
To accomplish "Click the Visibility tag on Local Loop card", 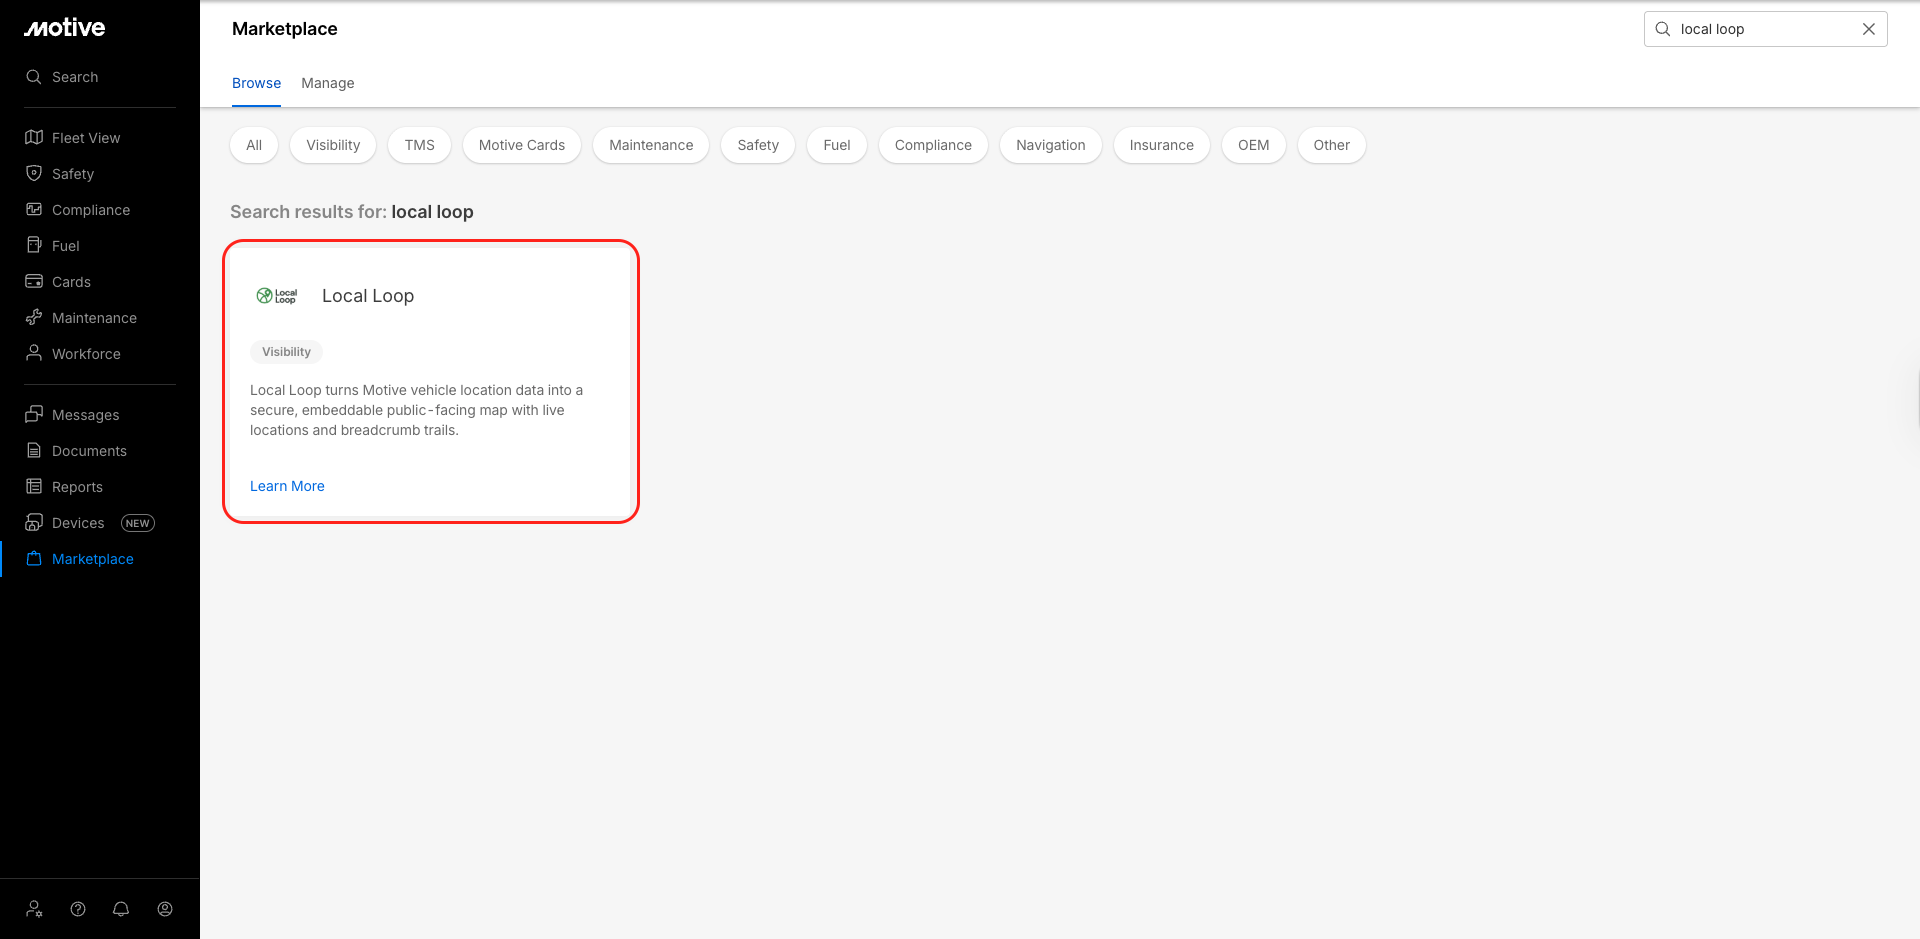I will click(286, 352).
